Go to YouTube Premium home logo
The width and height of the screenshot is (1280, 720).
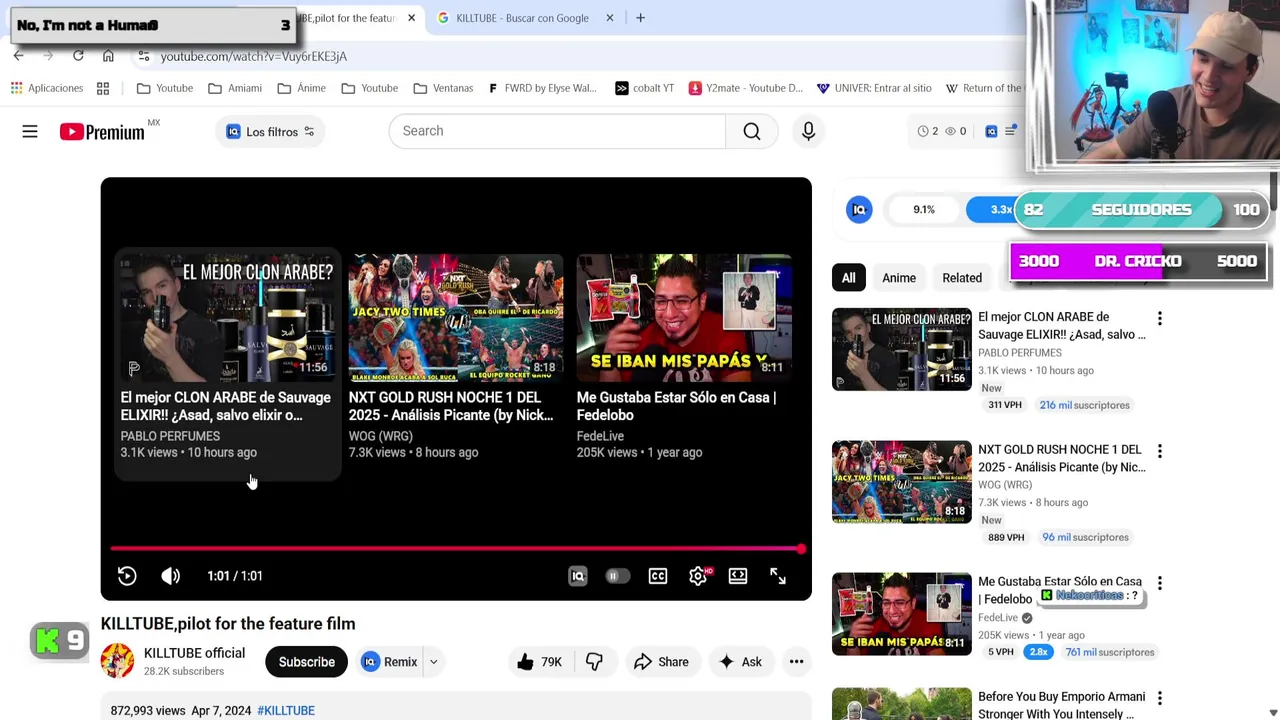coord(102,131)
